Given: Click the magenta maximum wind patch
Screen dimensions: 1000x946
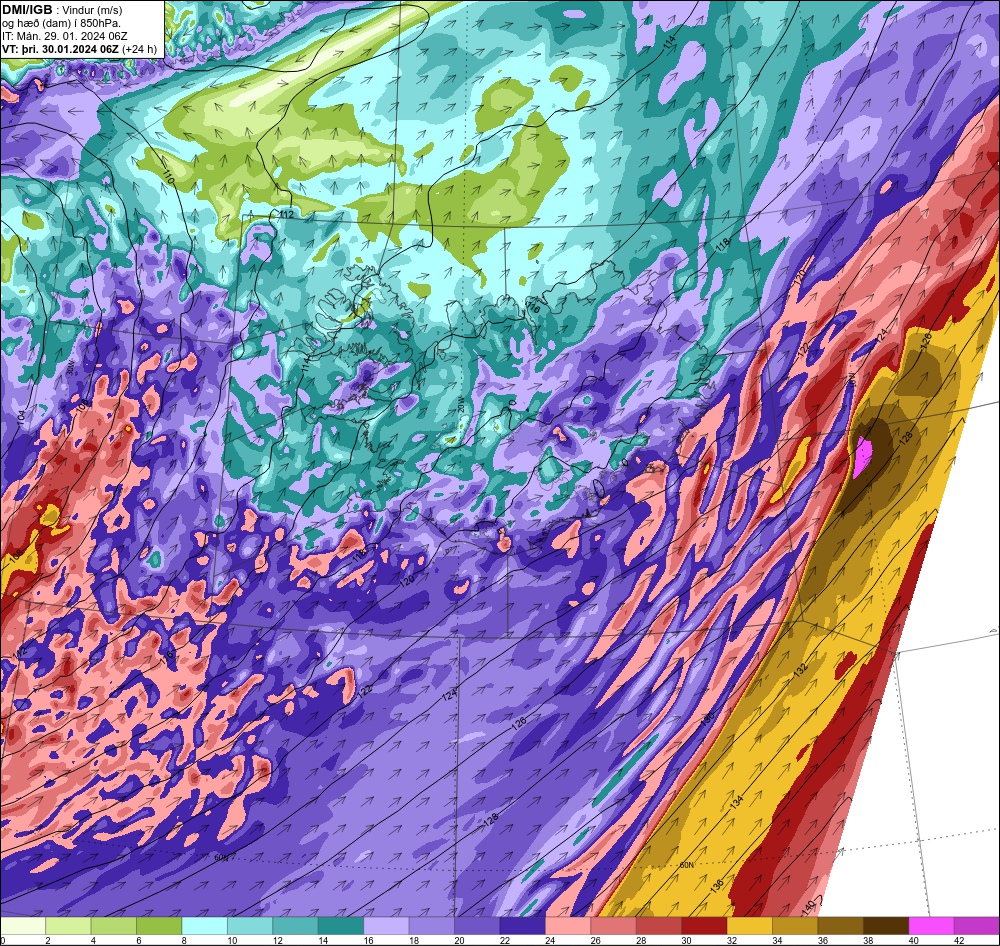Looking at the screenshot, I should tap(863, 456).
